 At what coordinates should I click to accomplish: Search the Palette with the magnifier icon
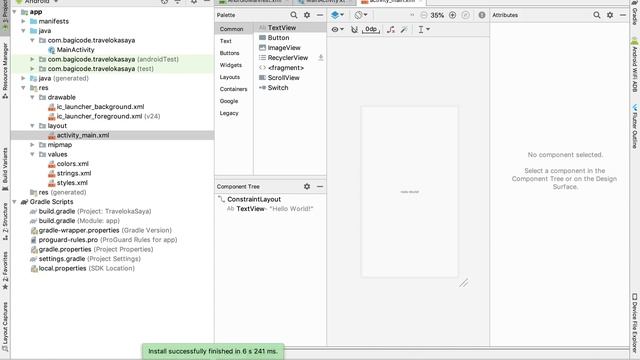tap(293, 15)
